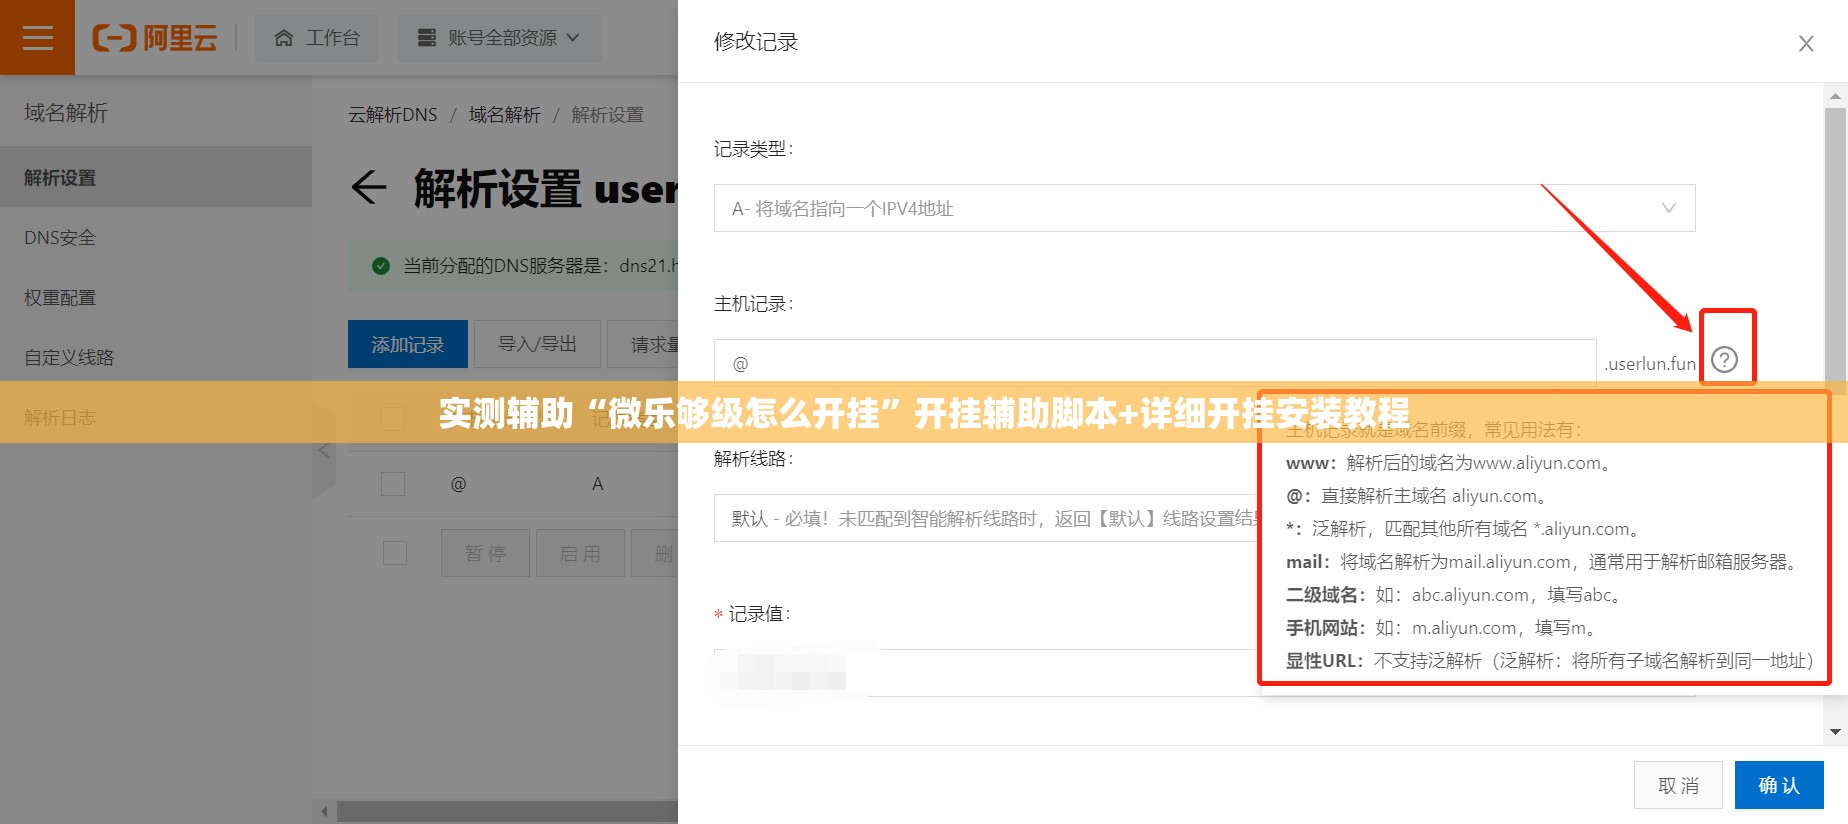
Task: Click the 取消 button
Action: point(1679,785)
